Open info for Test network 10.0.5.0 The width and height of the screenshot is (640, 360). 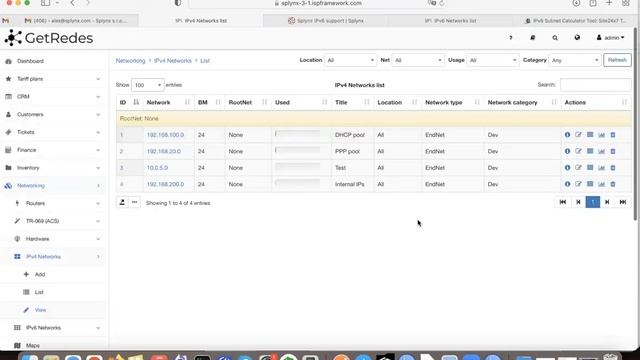coord(567,168)
